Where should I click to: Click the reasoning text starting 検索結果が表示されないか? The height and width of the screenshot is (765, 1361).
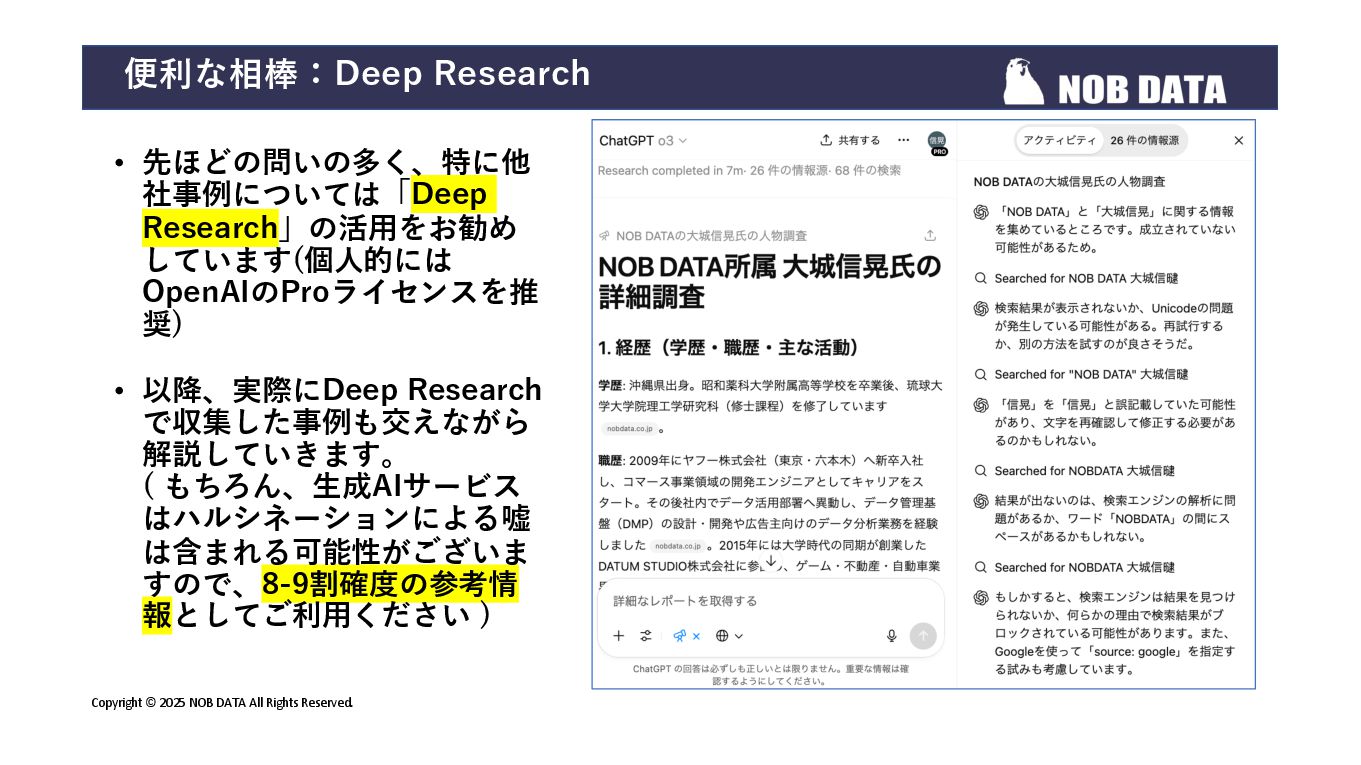pos(1113,326)
